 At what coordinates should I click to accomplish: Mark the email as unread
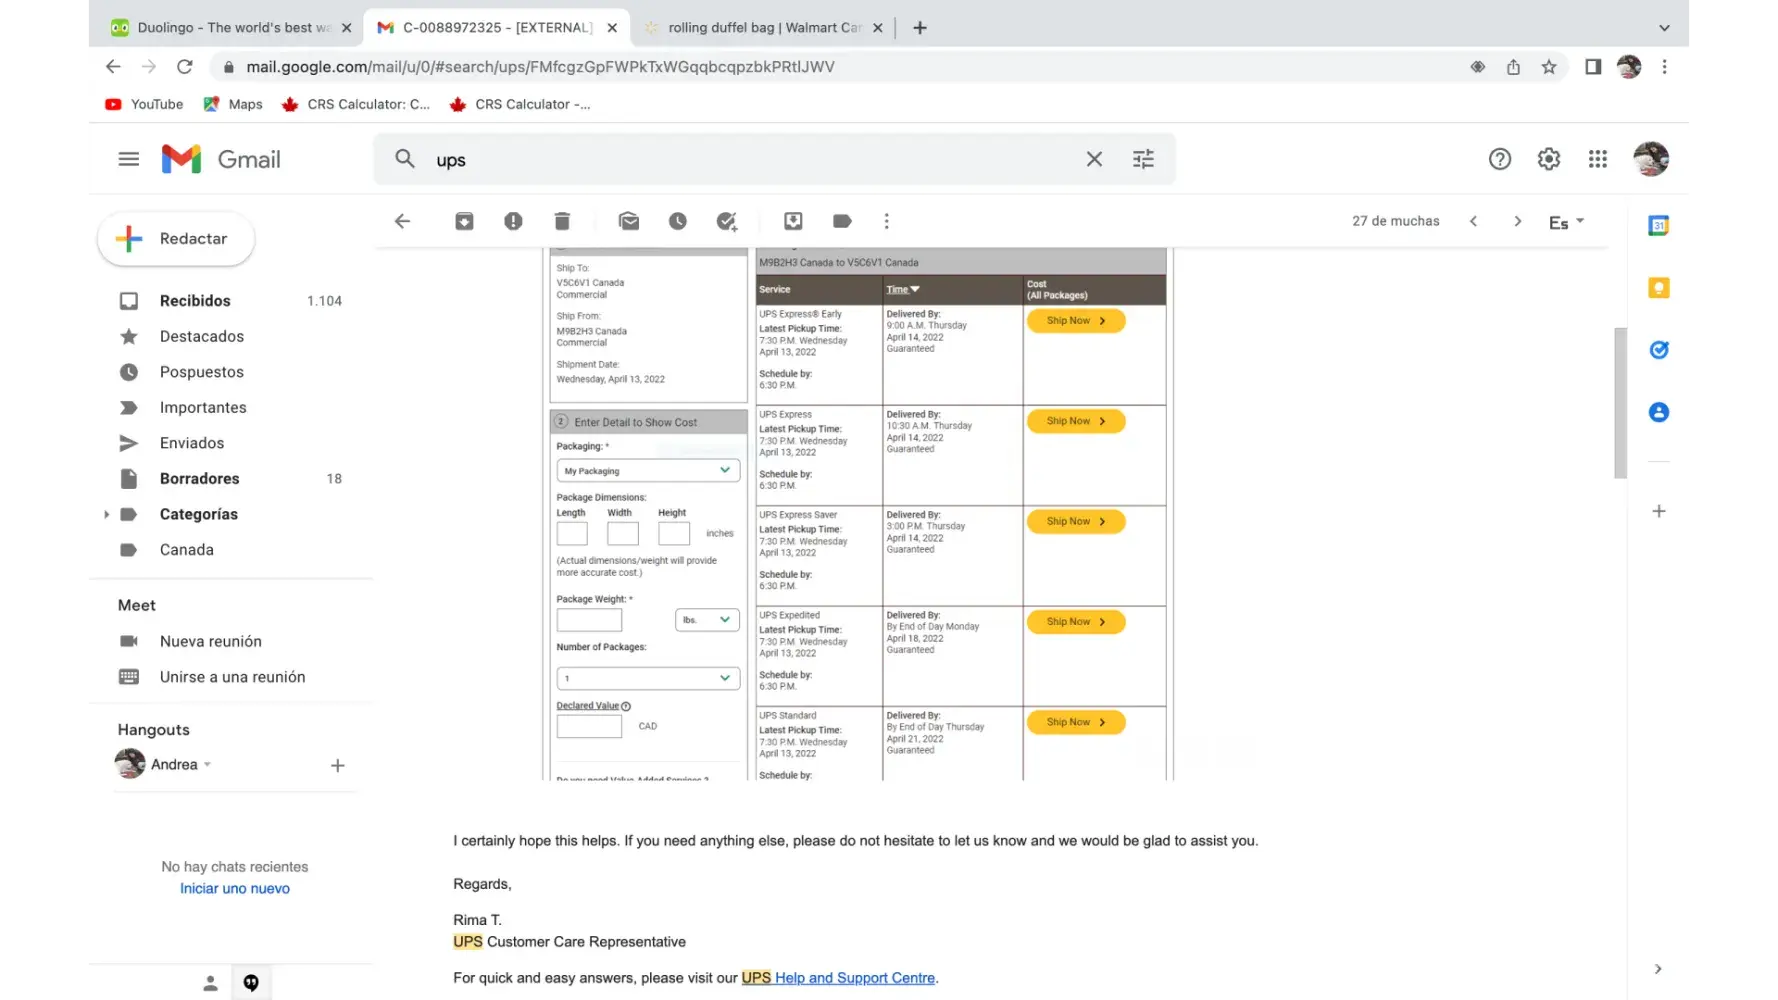[629, 221]
